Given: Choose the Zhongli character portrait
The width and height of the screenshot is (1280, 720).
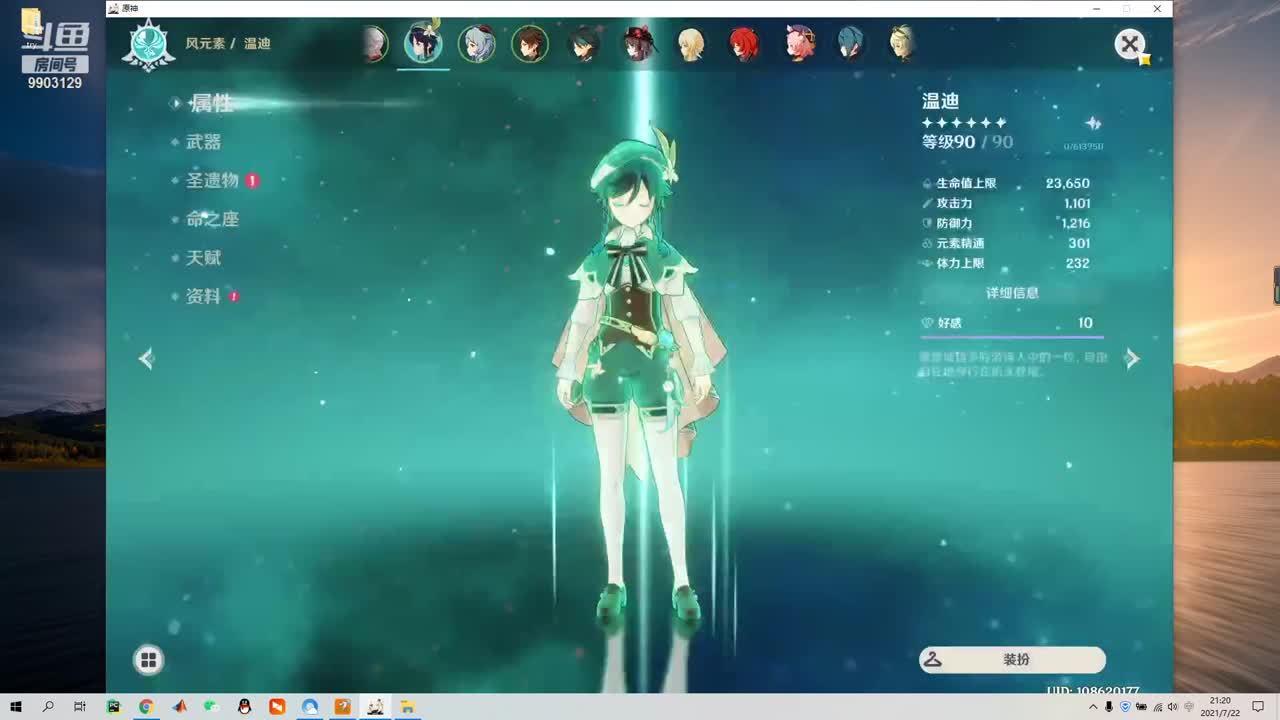Looking at the screenshot, I should (530, 44).
